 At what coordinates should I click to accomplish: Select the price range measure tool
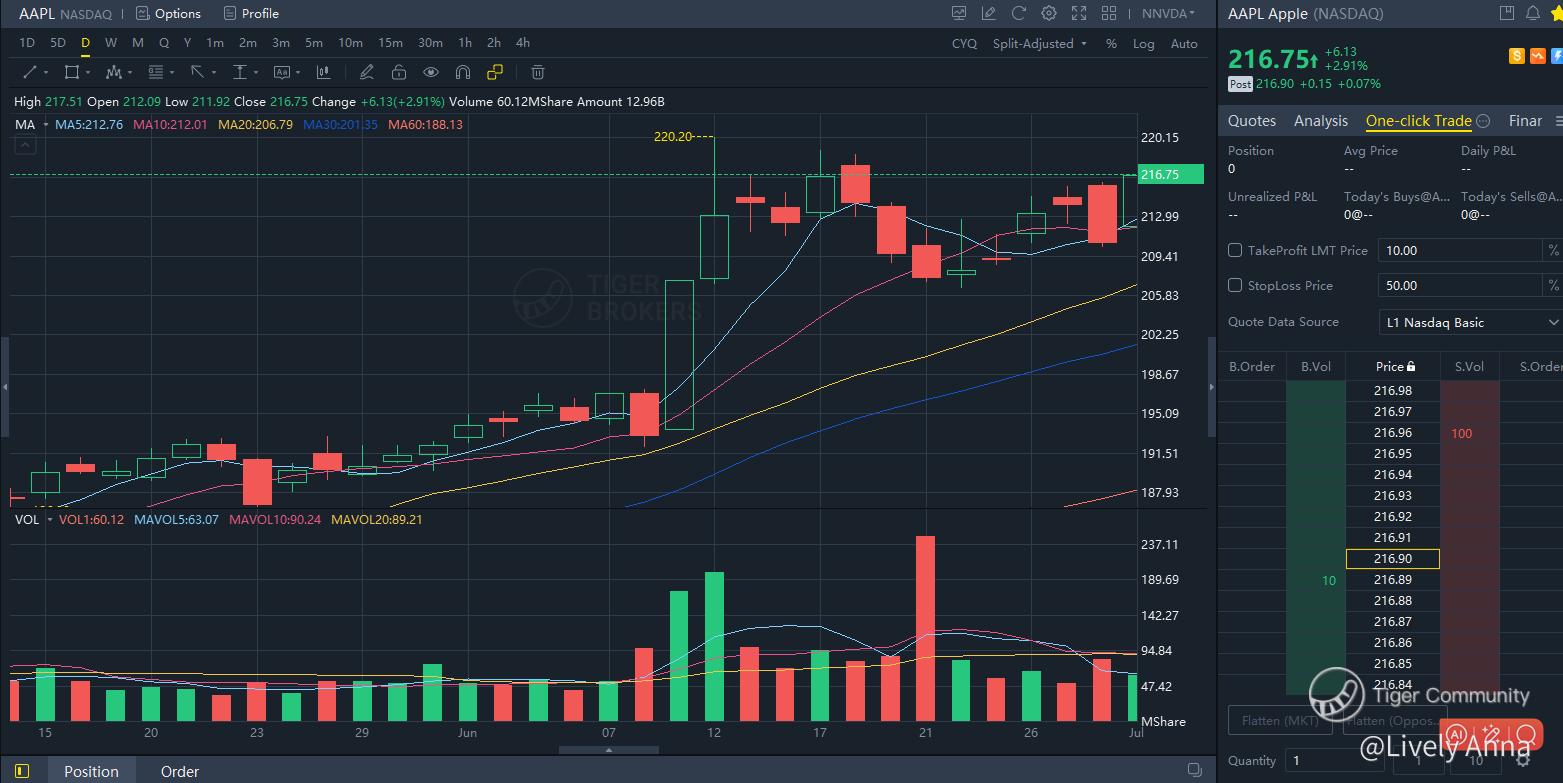[x=239, y=72]
